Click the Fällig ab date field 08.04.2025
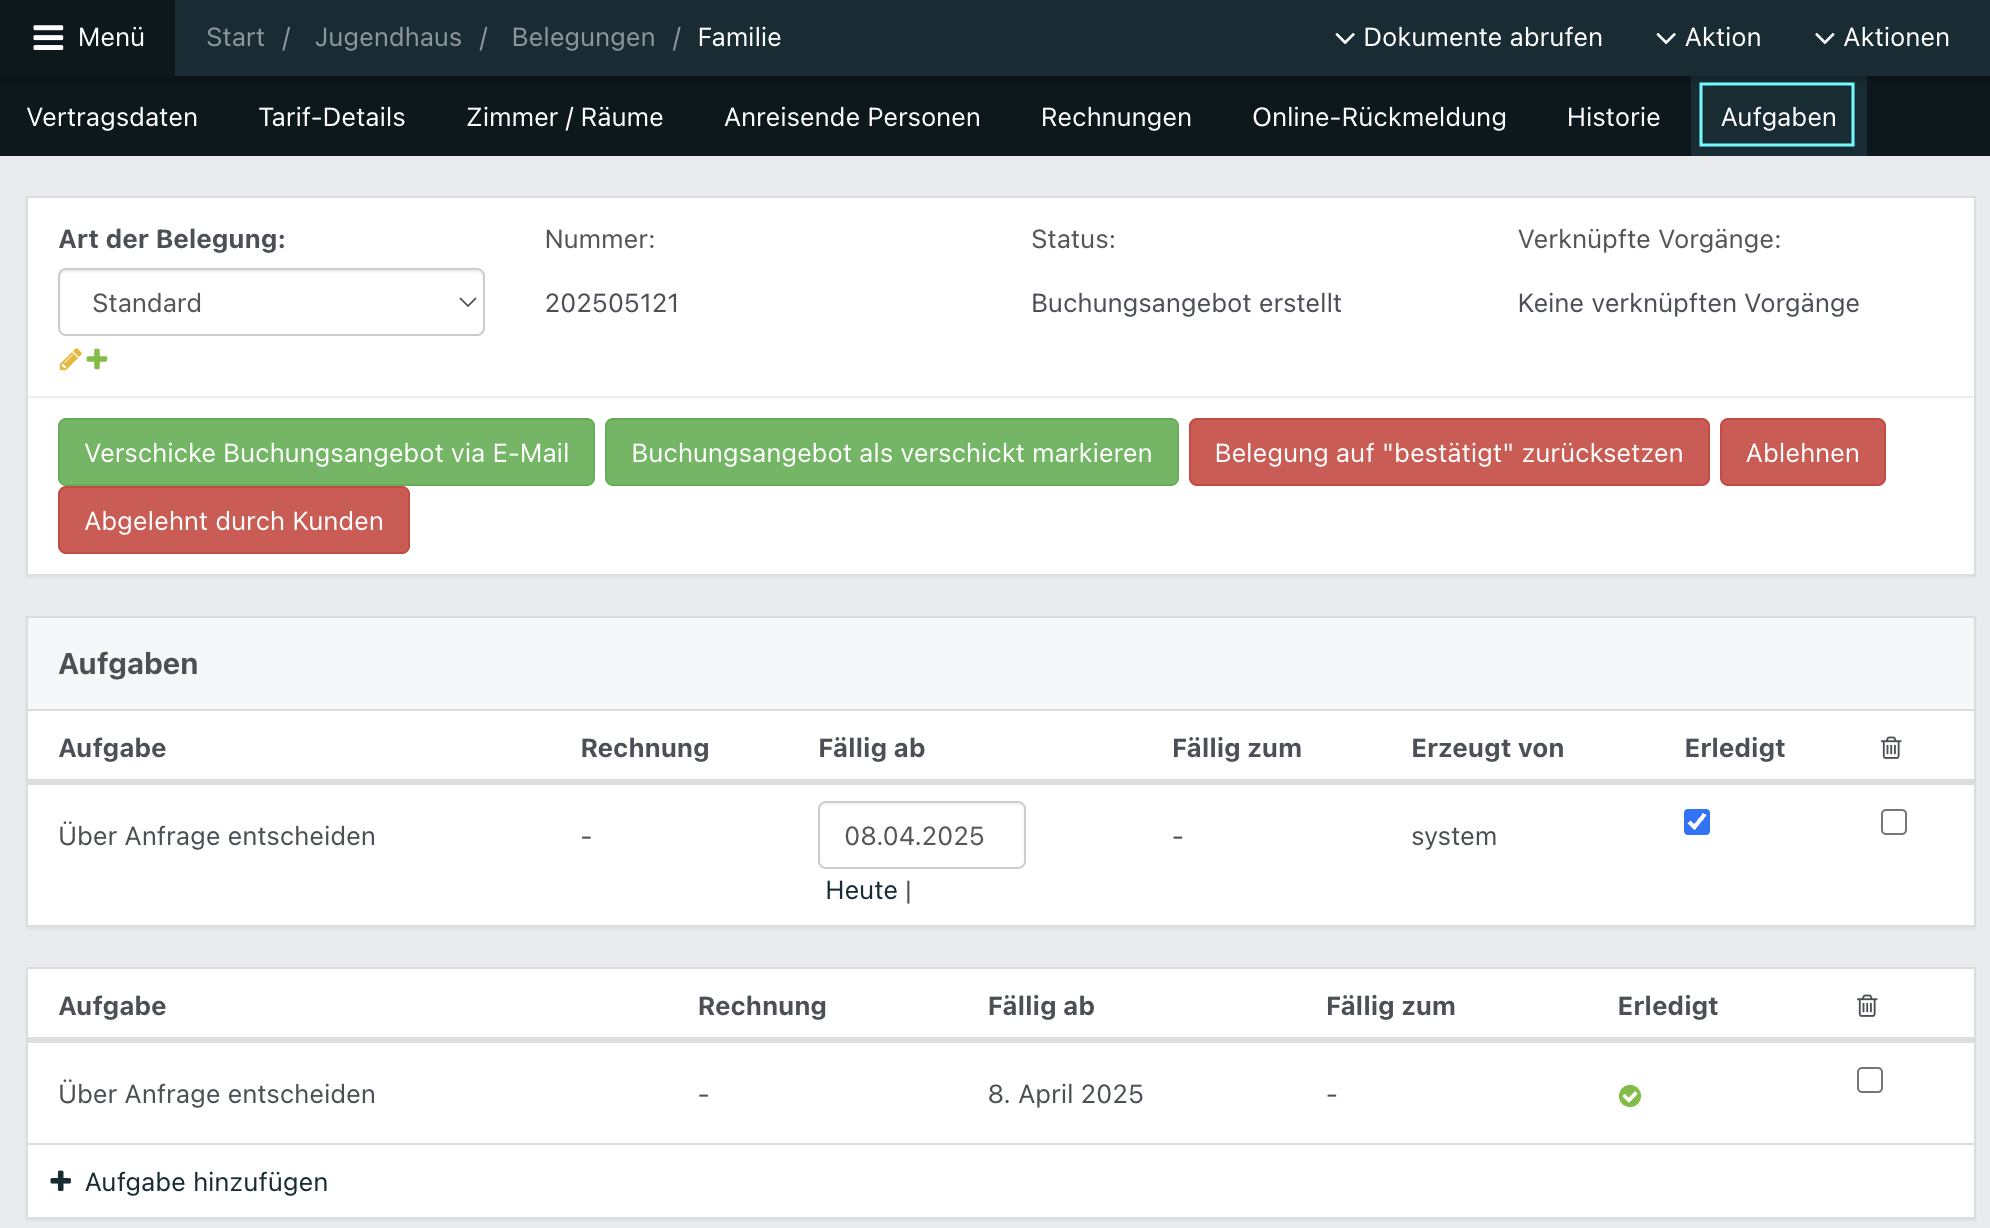Viewport: 1990px width, 1228px height. pyautogui.click(x=922, y=835)
